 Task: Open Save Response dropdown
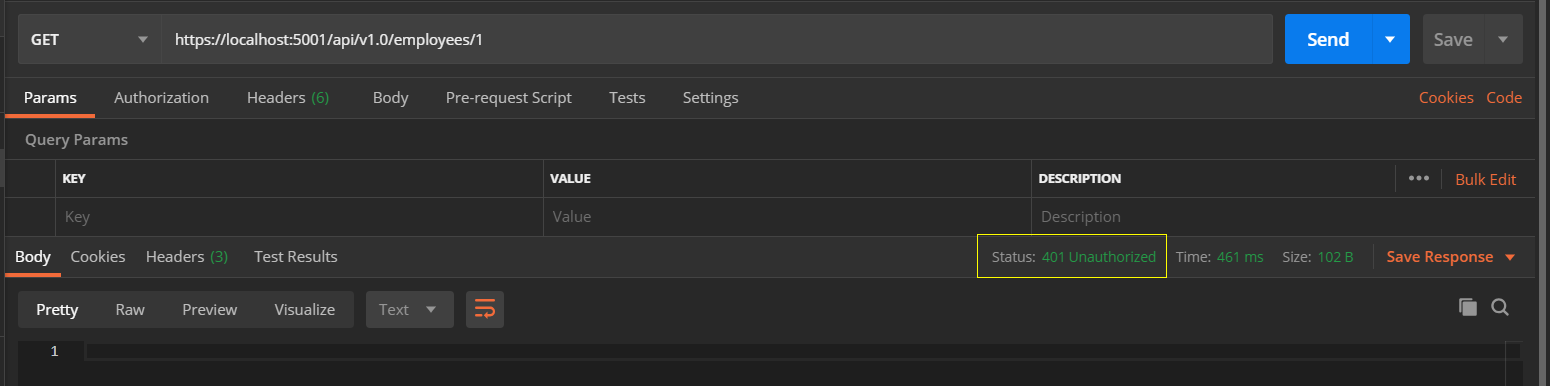coord(1451,257)
